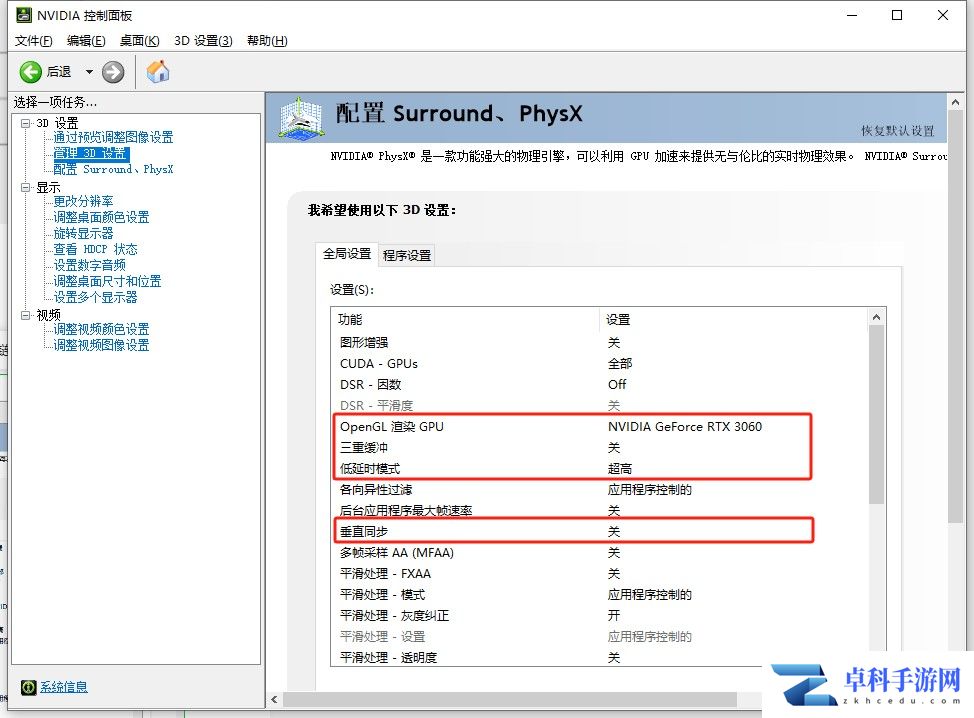
Task: Collapse the 3D 设置 tree node
Action: click(x=25, y=123)
